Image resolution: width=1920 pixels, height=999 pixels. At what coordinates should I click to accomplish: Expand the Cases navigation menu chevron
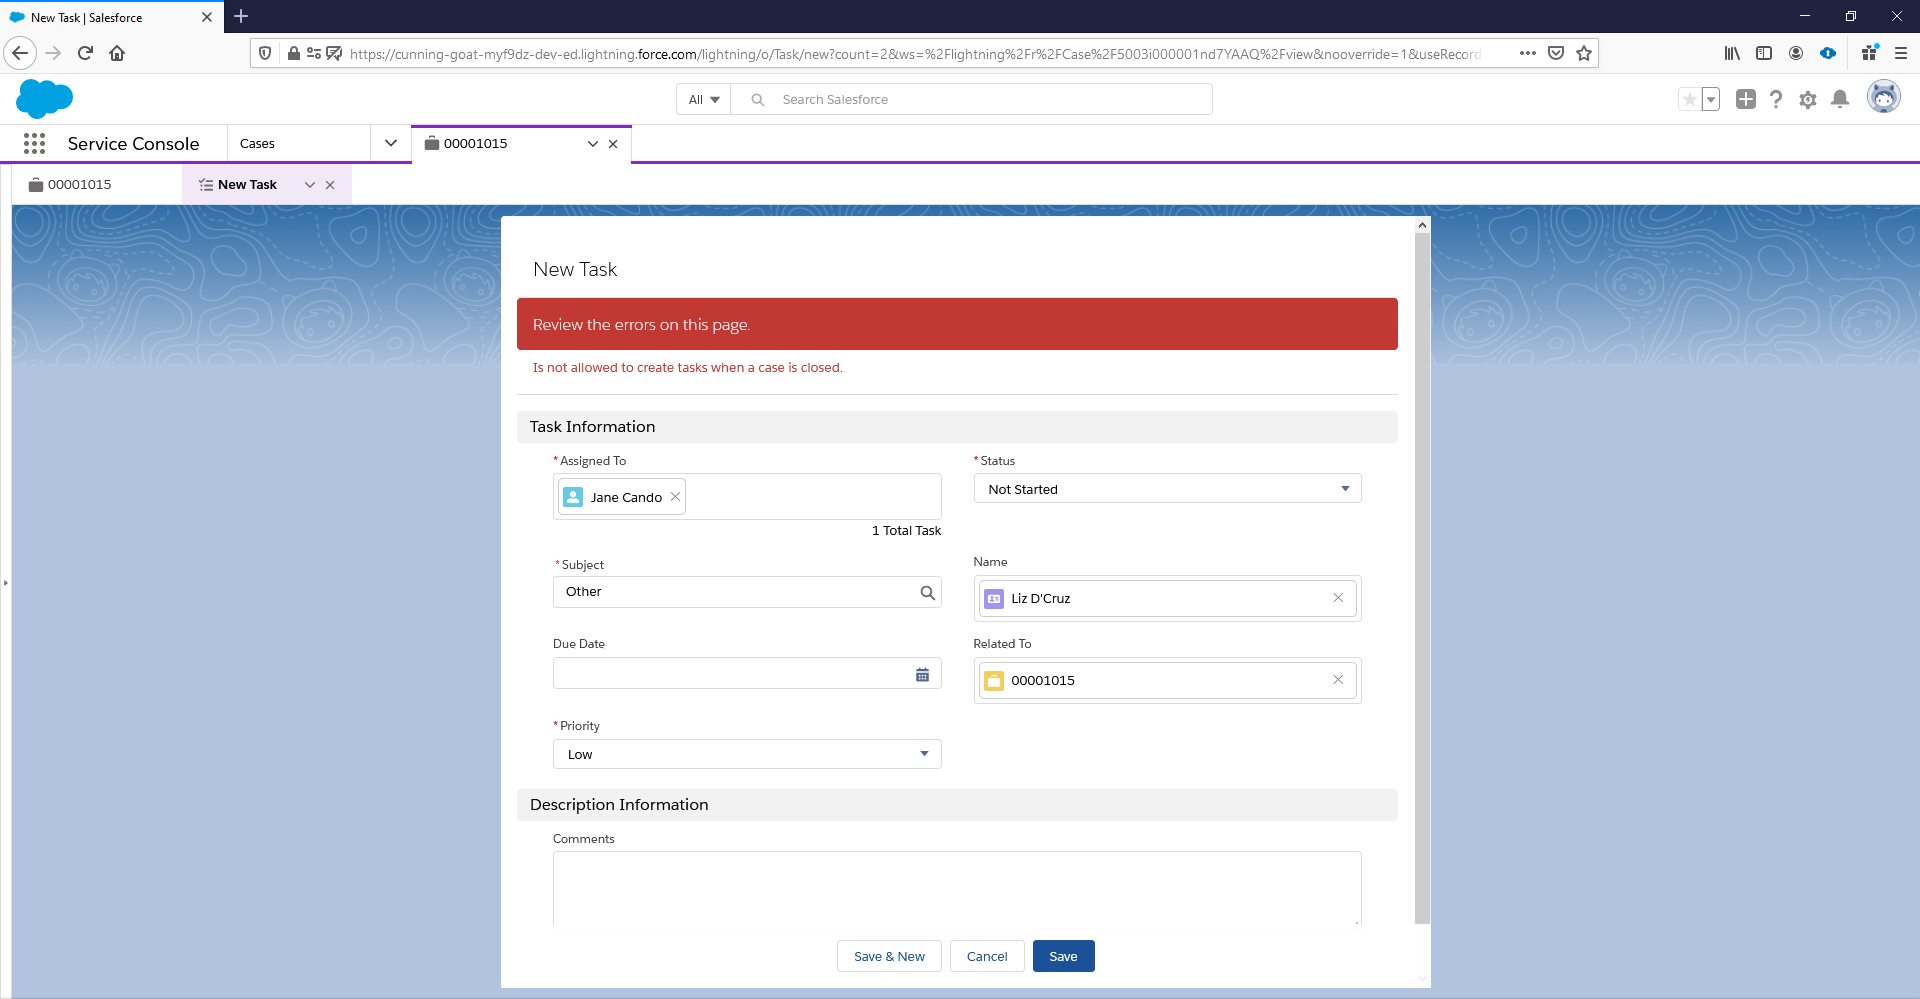(391, 143)
